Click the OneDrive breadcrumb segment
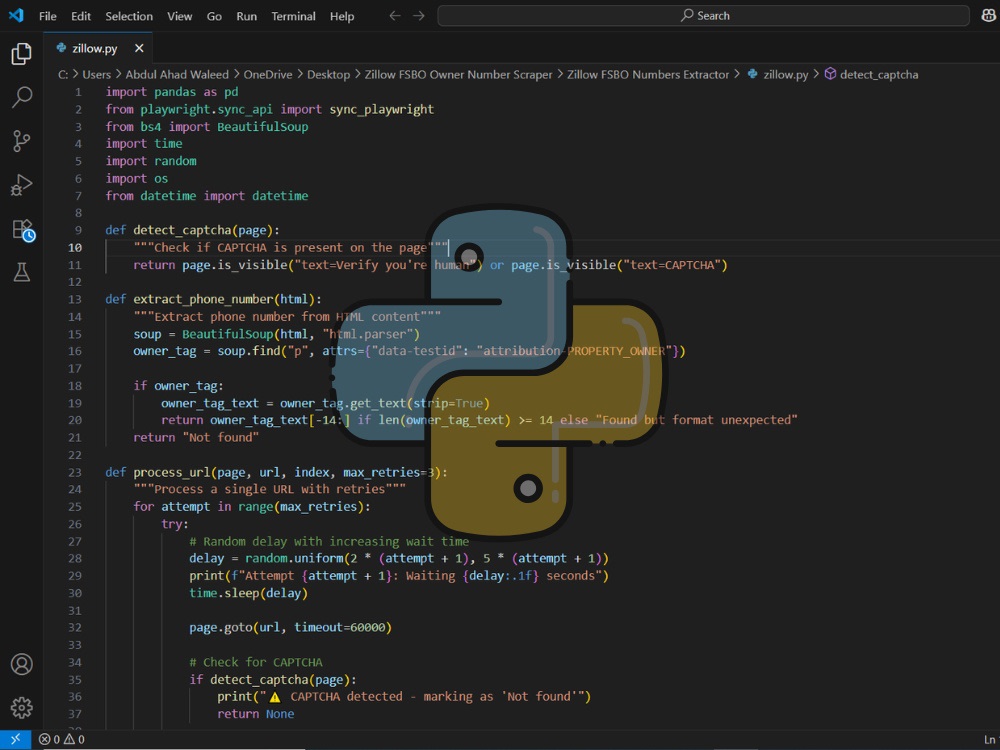1000x750 pixels. (x=268, y=74)
